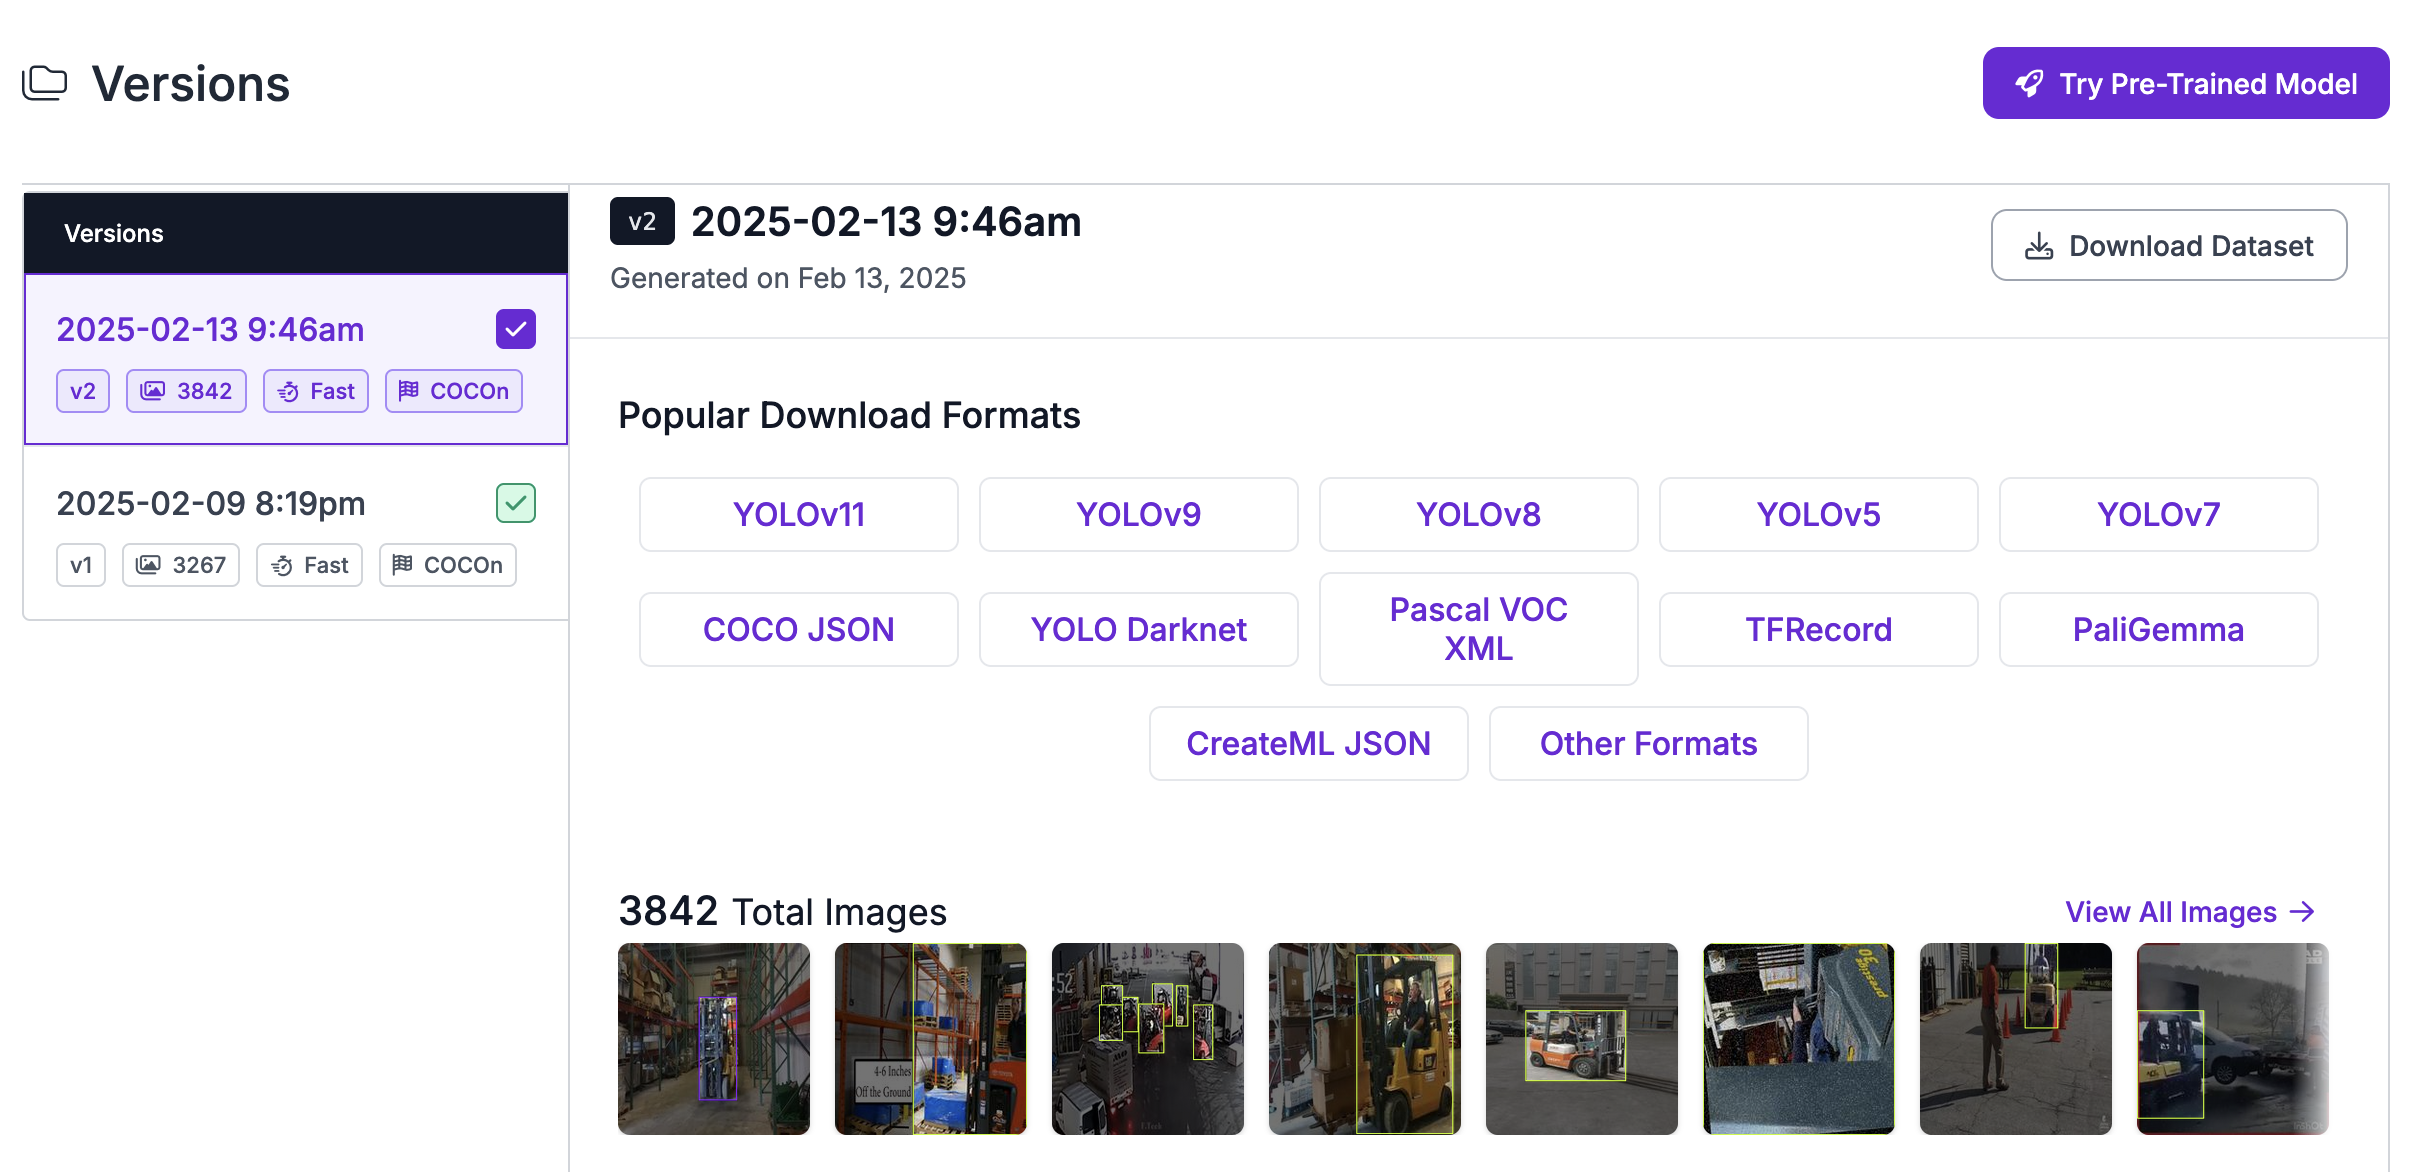Click the image-count icon on the 3842 badge
2426x1172 pixels.
pos(152,391)
